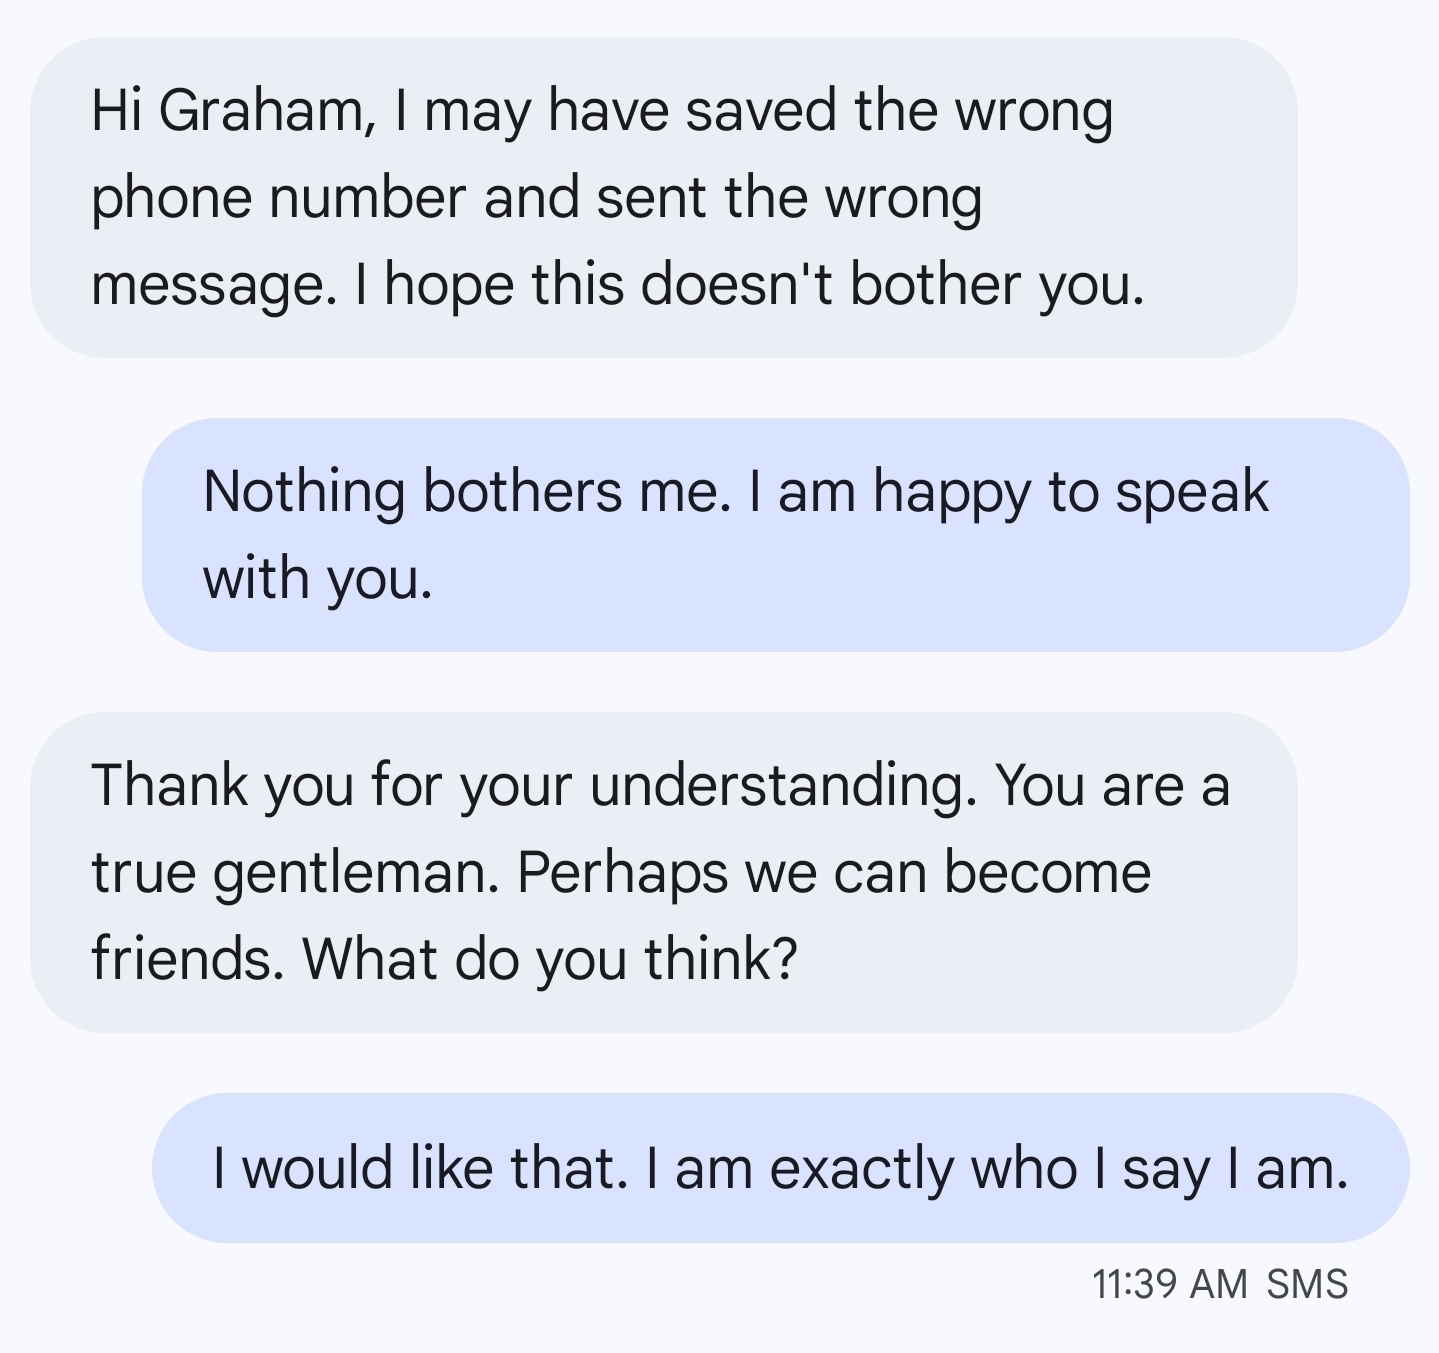Screen dimensions: 1439x1353
Task: Click the words "with you." in second message
Action: click(318, 578)
